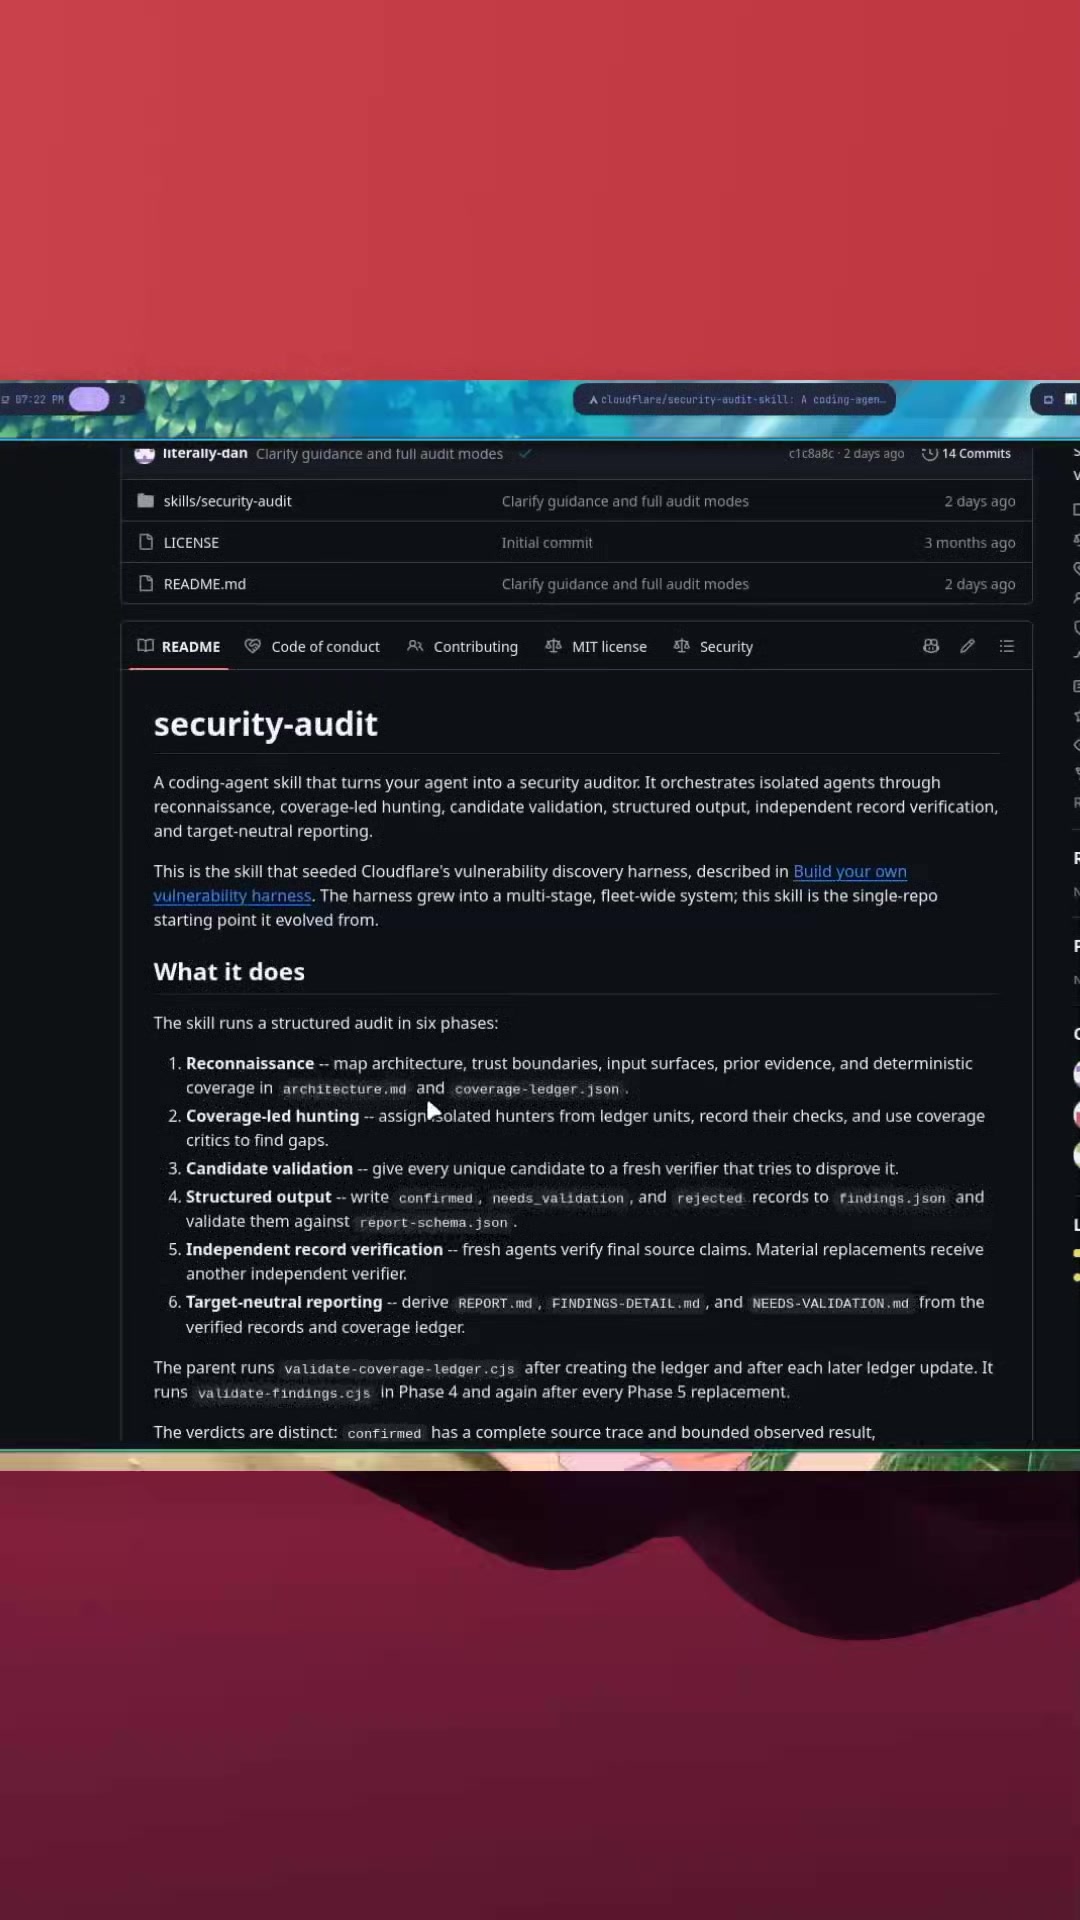Viewport: 1080px width, 1920px height.
Task: Click the 'NEEDS-VALIDATION.md' code span
Action: coord(830,1303)
